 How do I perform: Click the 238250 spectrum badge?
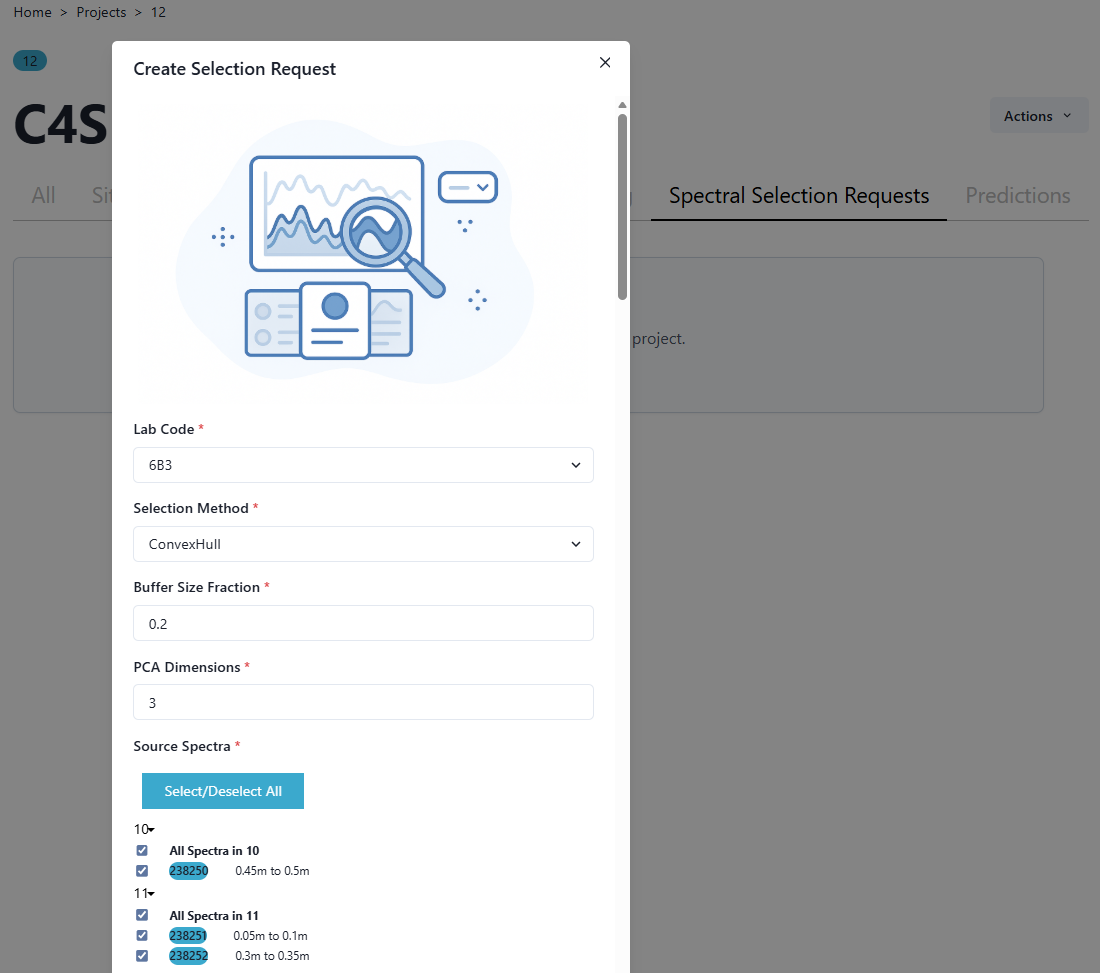point(189,871)
